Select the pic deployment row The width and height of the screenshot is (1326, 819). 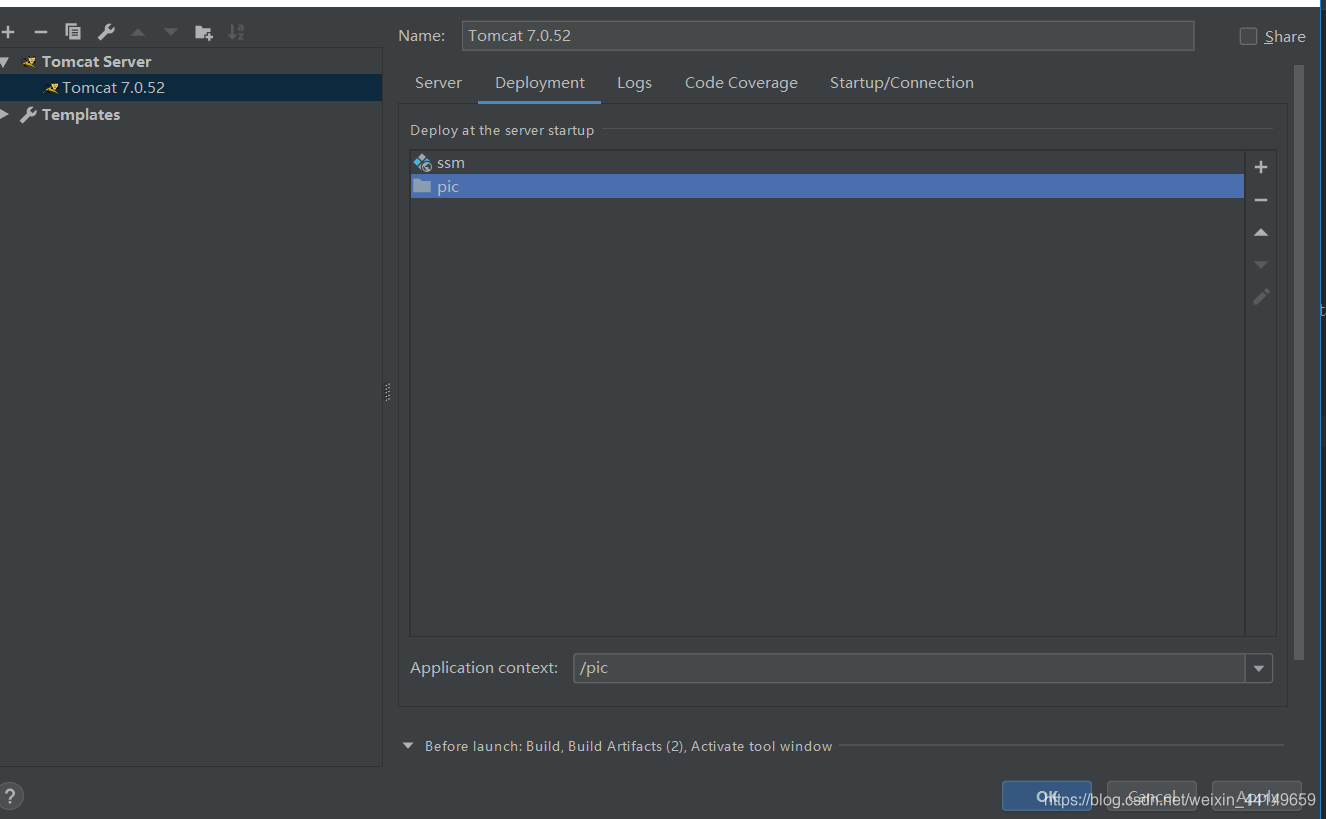[x=827, y=186]
